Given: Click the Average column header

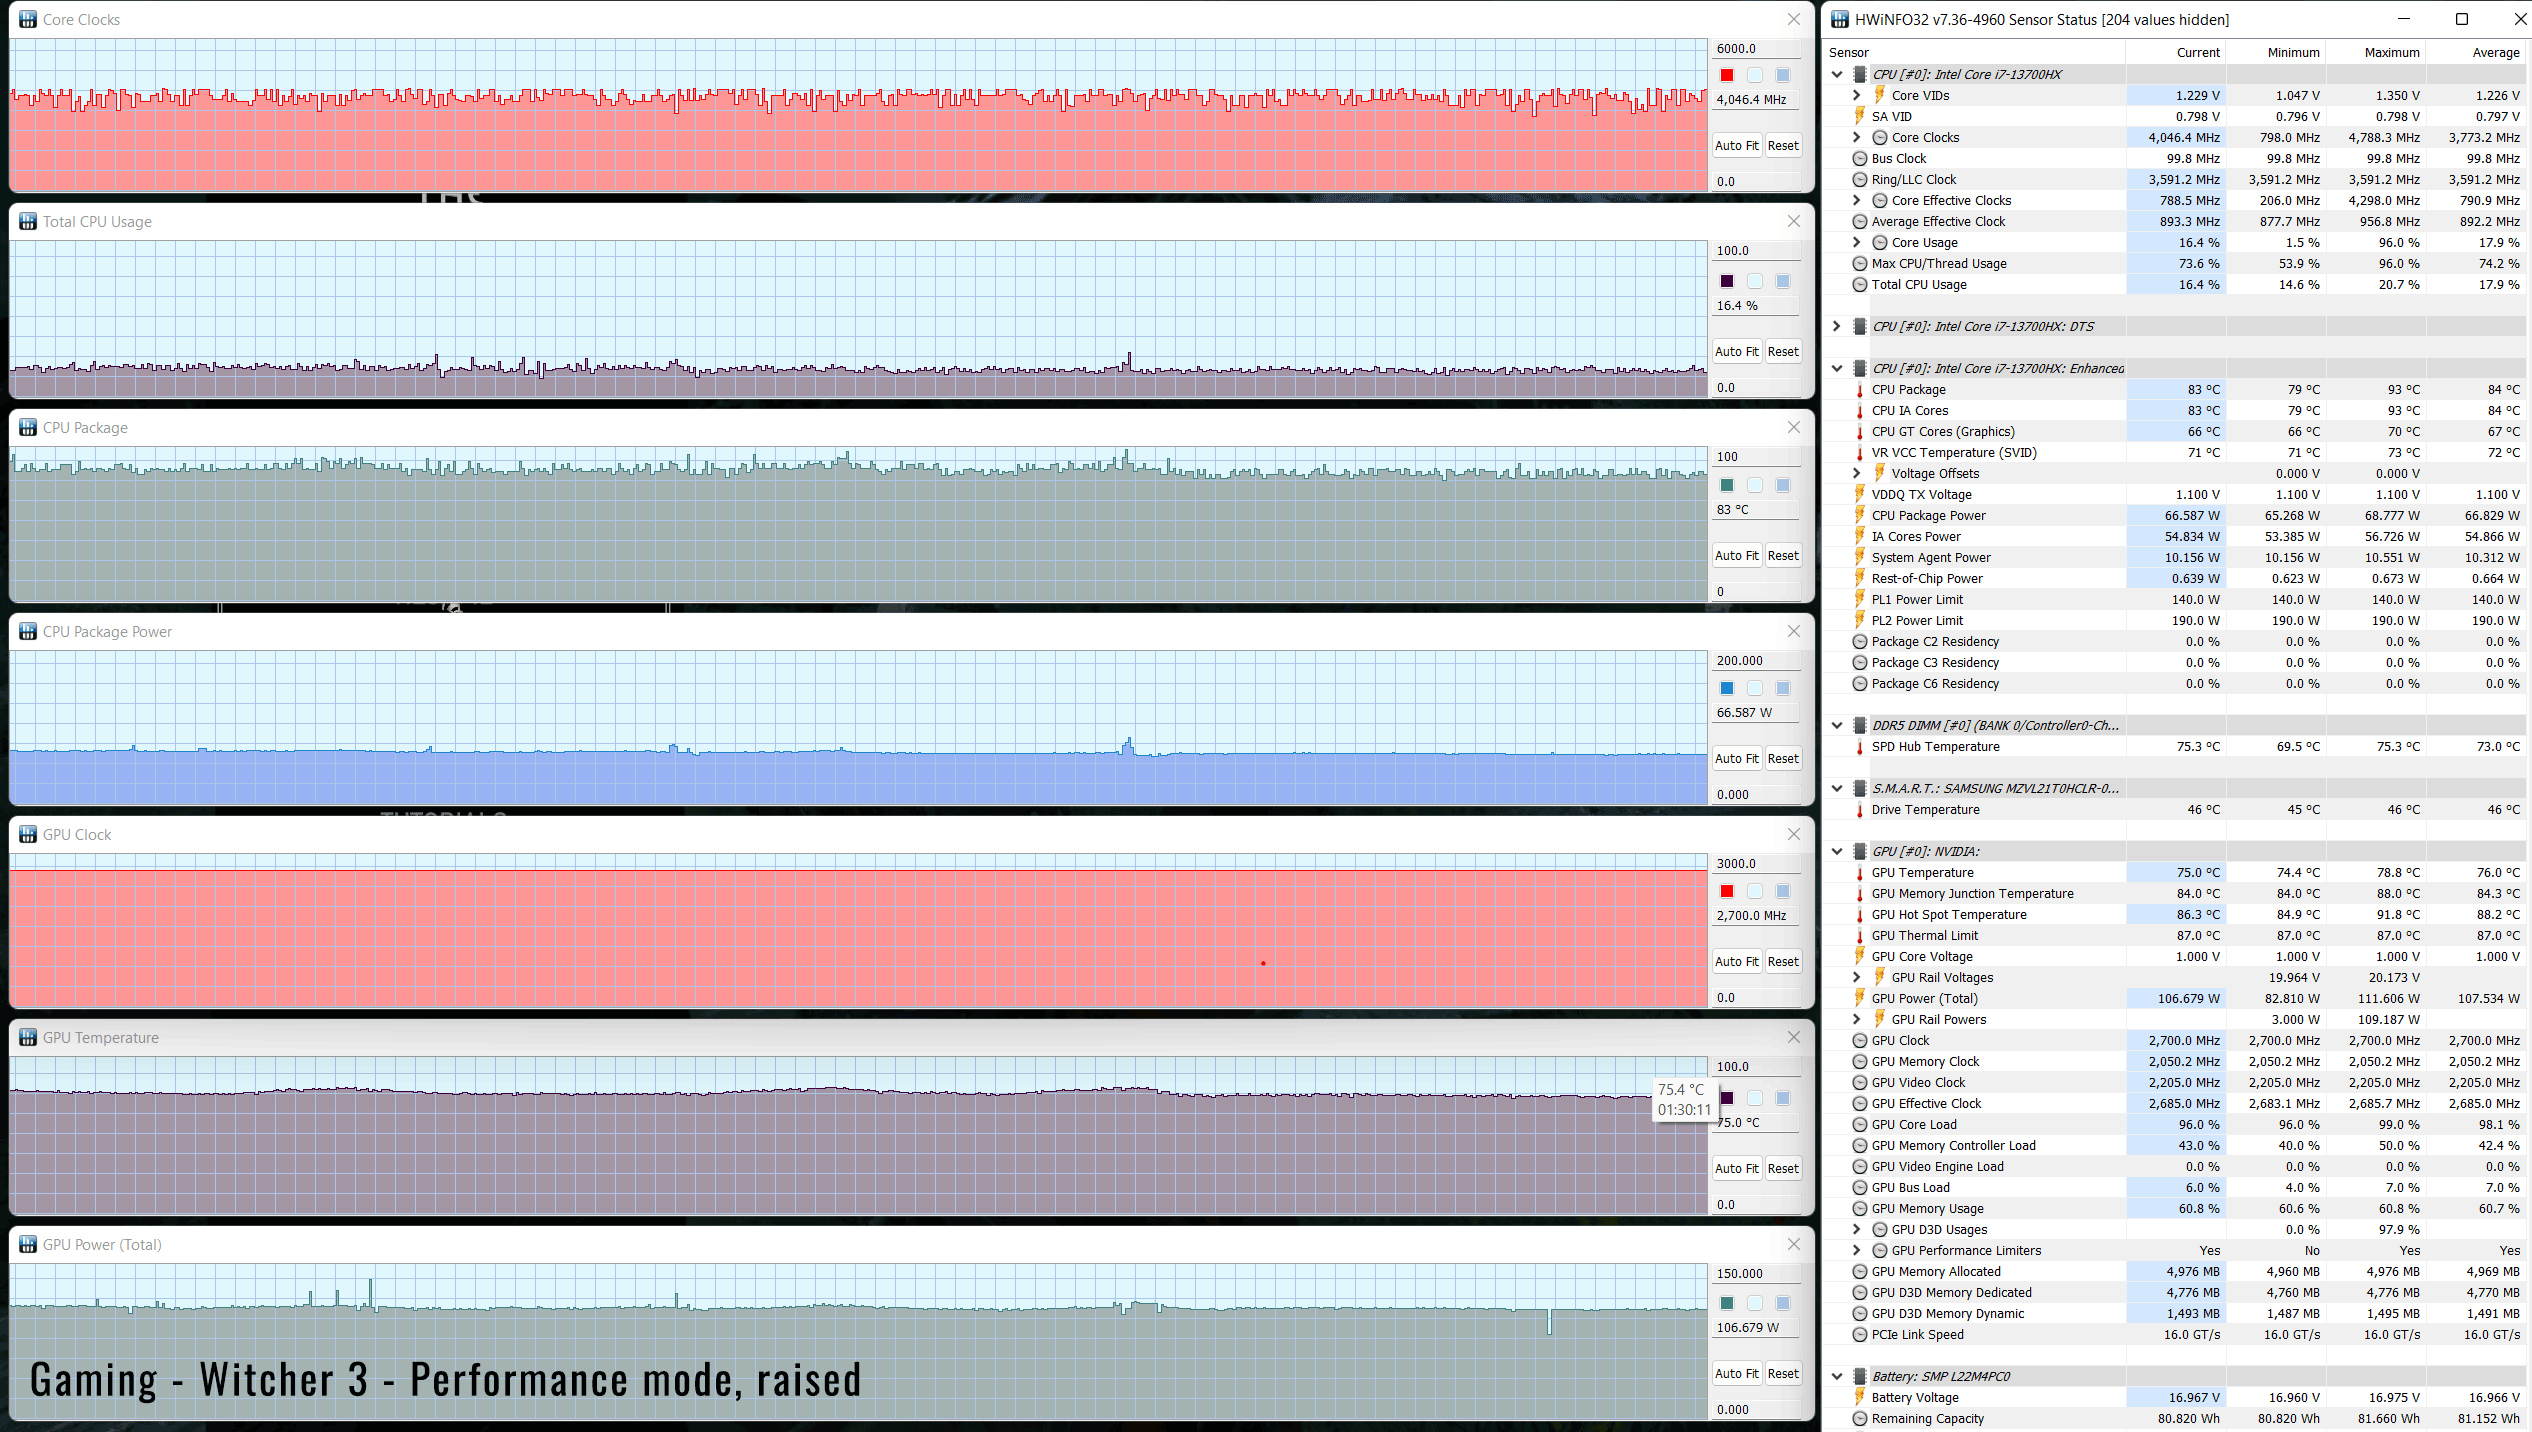Looking at the screenshot, I should coord(2477,52).
